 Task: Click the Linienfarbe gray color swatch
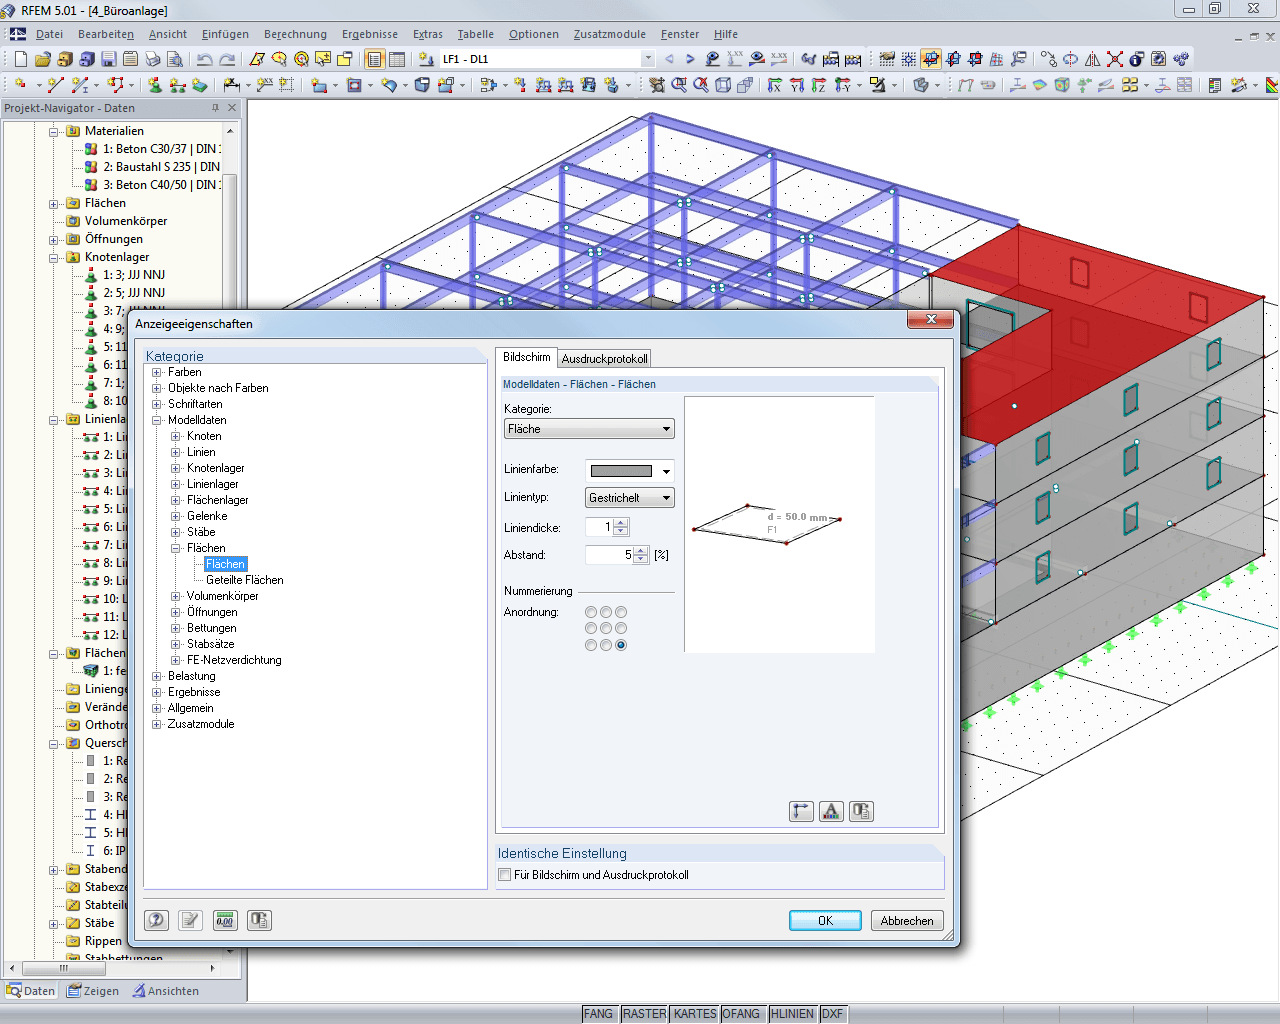coord(621,471)
